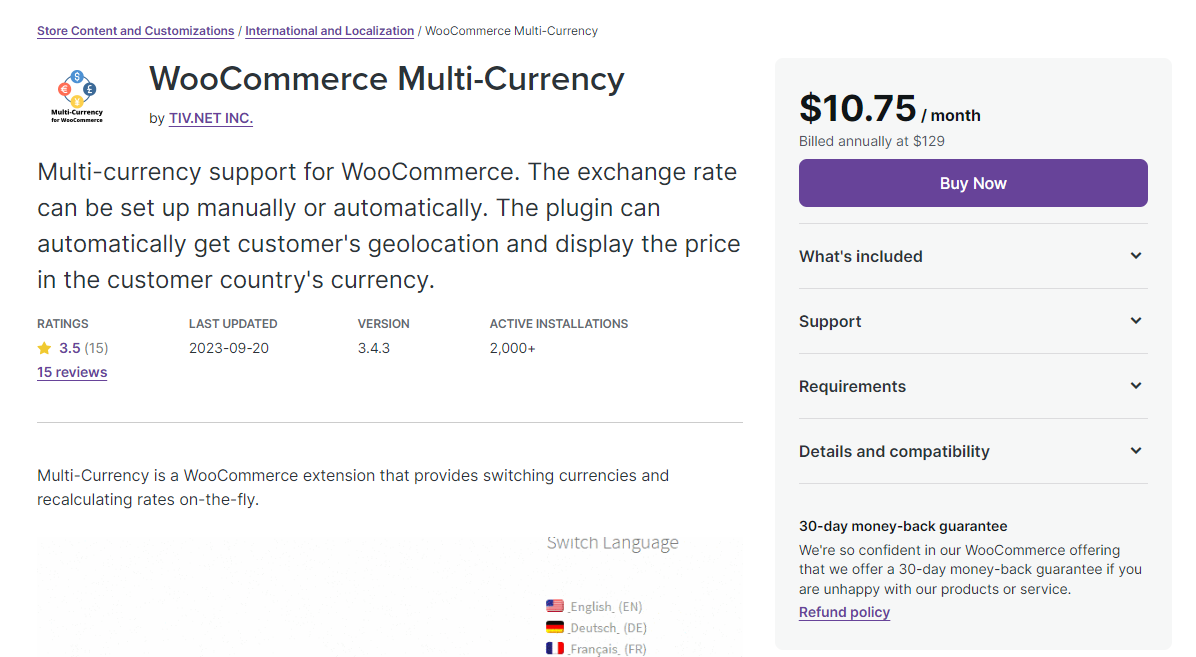Go to International and Localization breadcrumb
Screen dimensions: 1196x657
330,31
